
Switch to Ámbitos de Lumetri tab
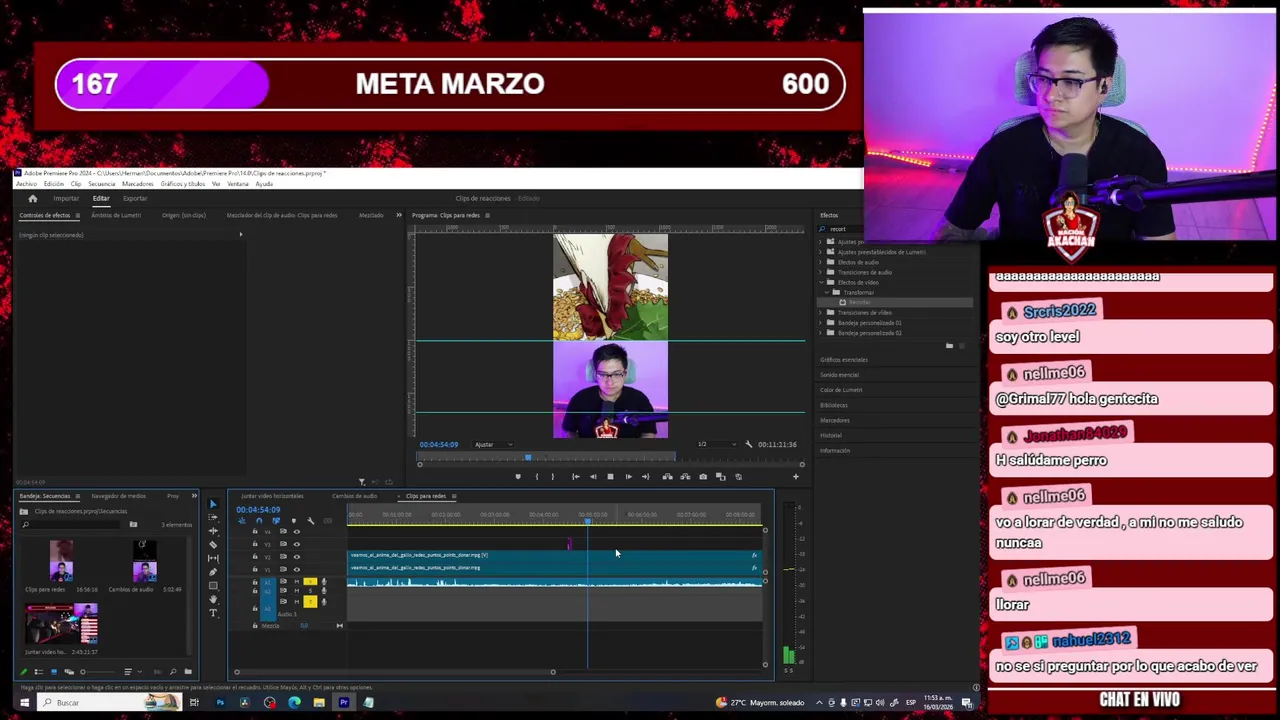(116, 215)
